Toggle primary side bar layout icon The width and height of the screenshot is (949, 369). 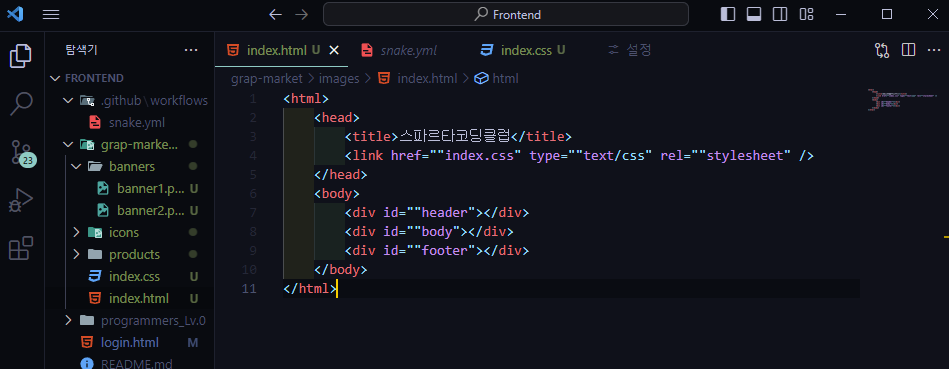(x=728, y=15)
